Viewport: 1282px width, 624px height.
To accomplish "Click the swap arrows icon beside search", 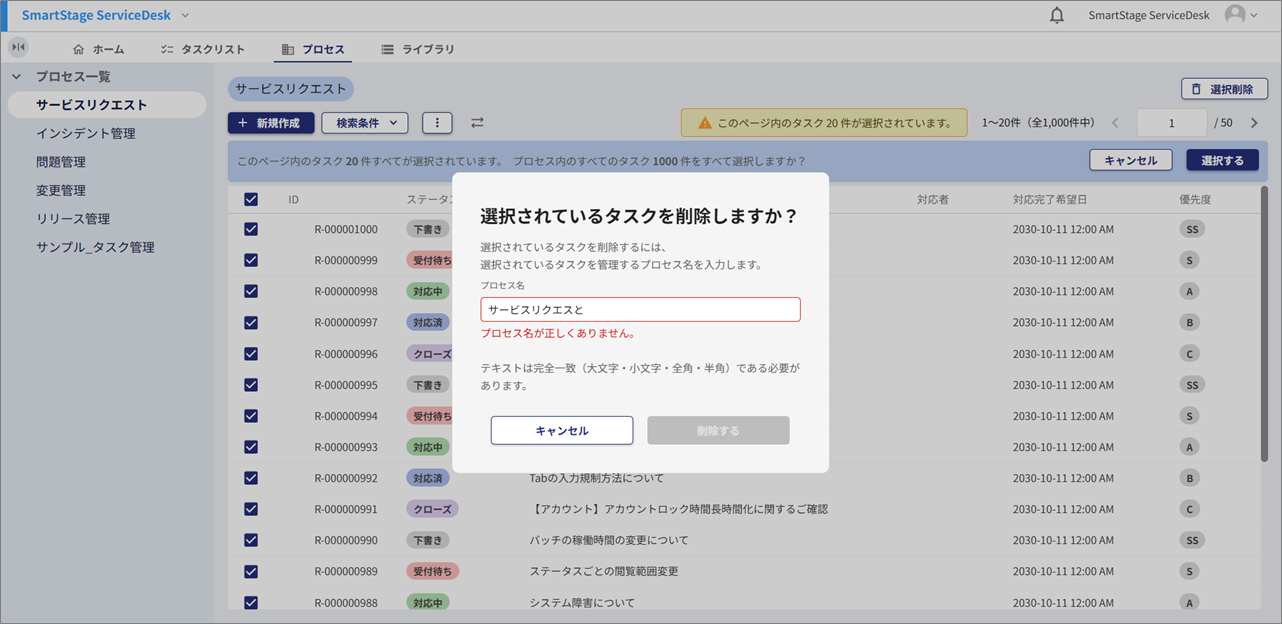I will (x=477, y=123).
